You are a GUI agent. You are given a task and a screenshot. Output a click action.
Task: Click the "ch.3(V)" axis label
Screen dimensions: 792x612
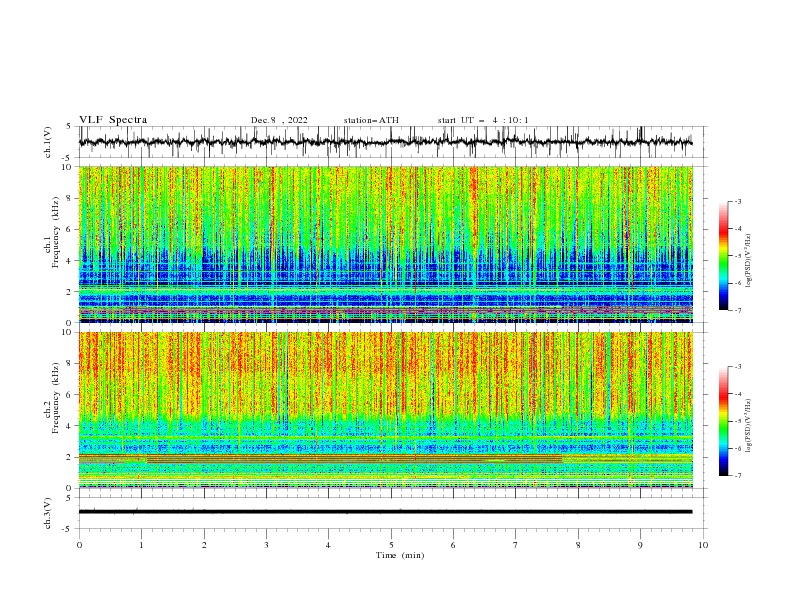pos(48,513)
